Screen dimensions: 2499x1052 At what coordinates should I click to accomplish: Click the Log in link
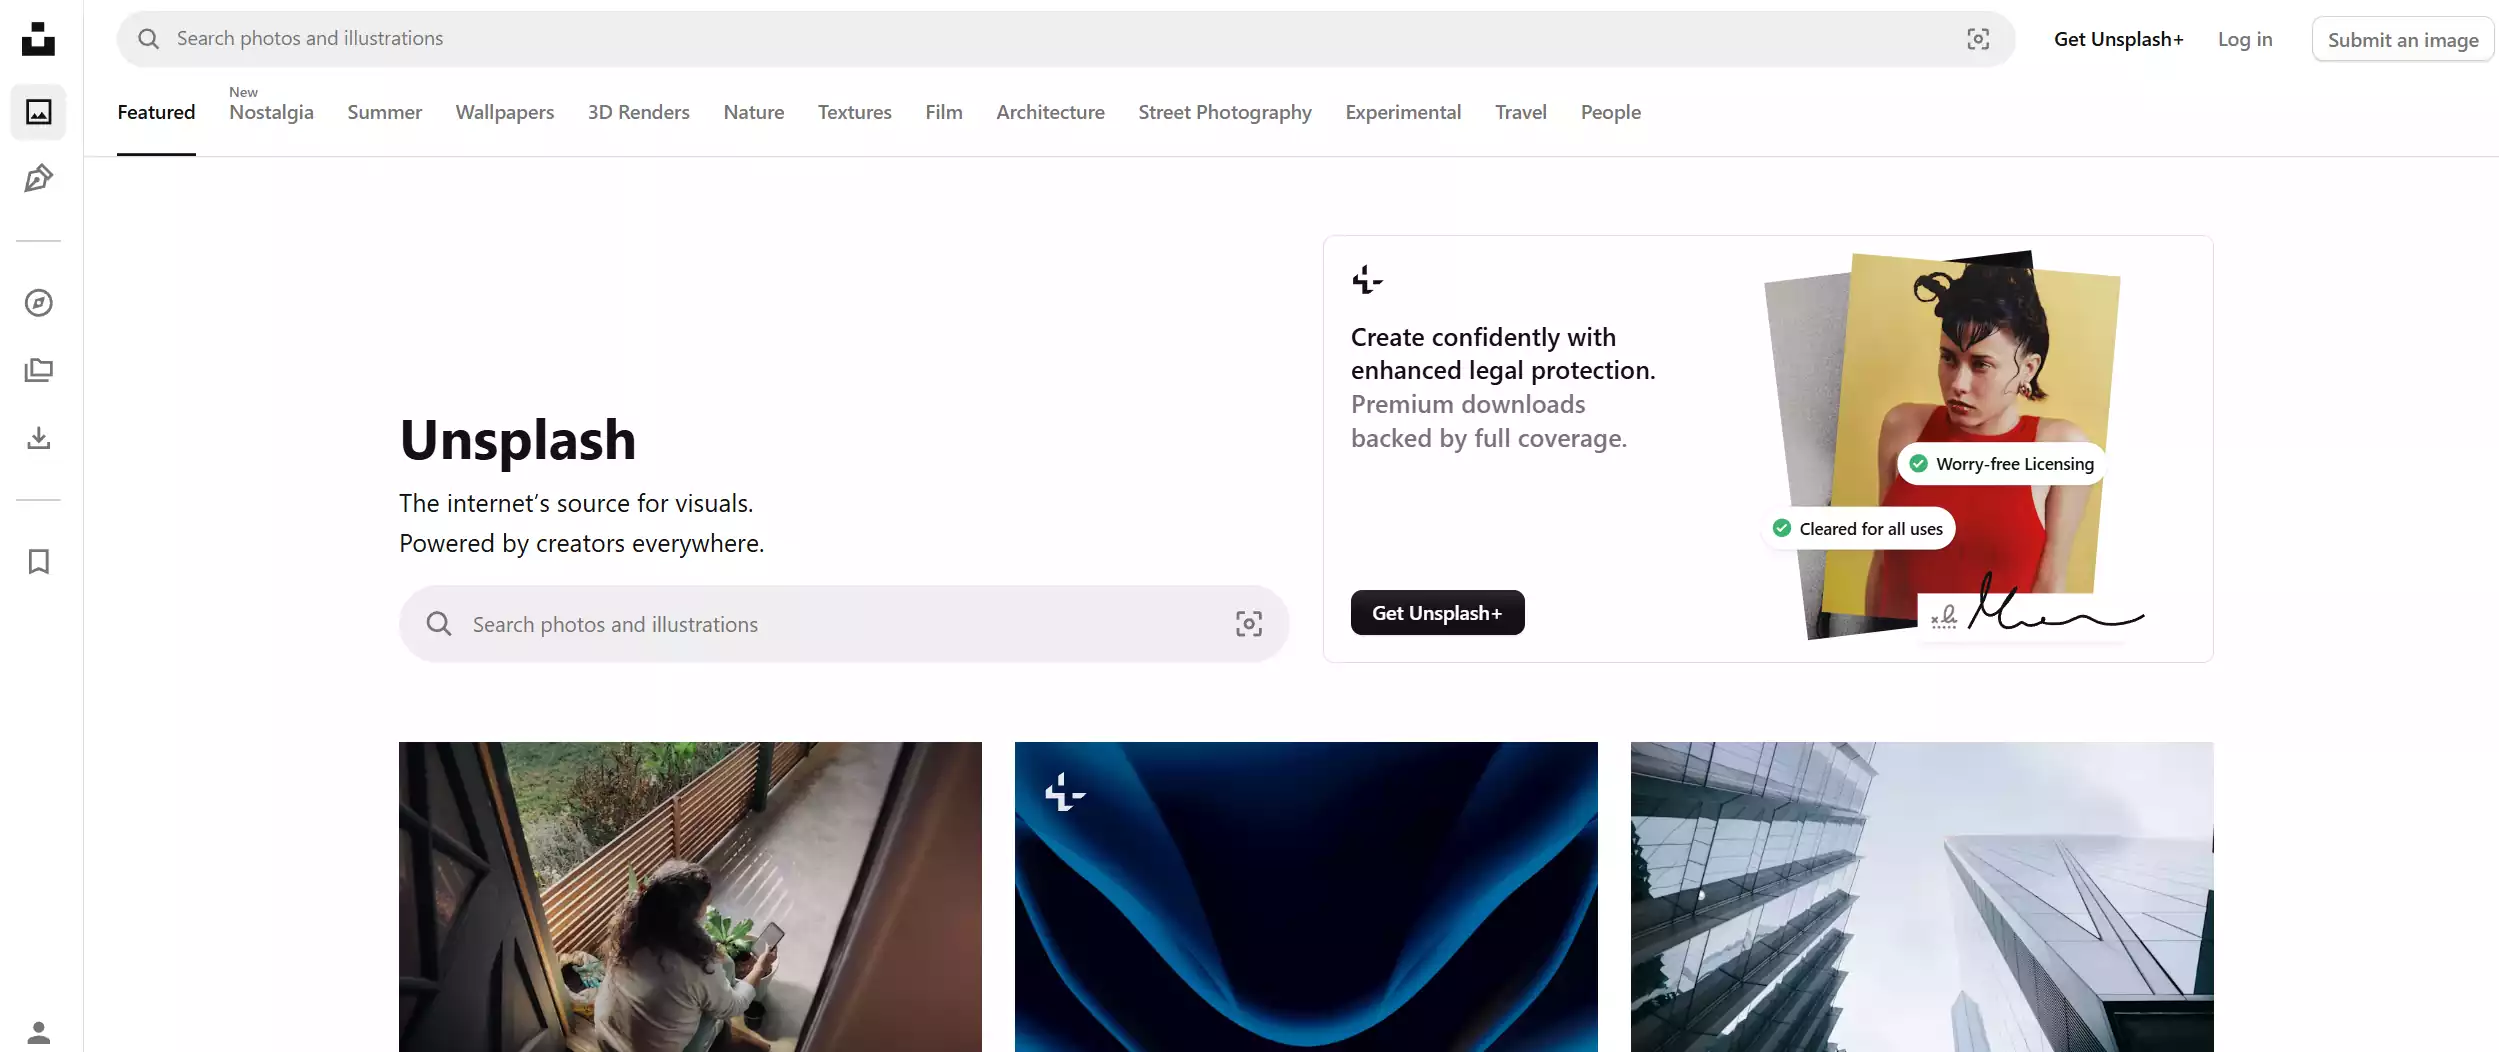pyautogui.click(x=2245, y=39)
